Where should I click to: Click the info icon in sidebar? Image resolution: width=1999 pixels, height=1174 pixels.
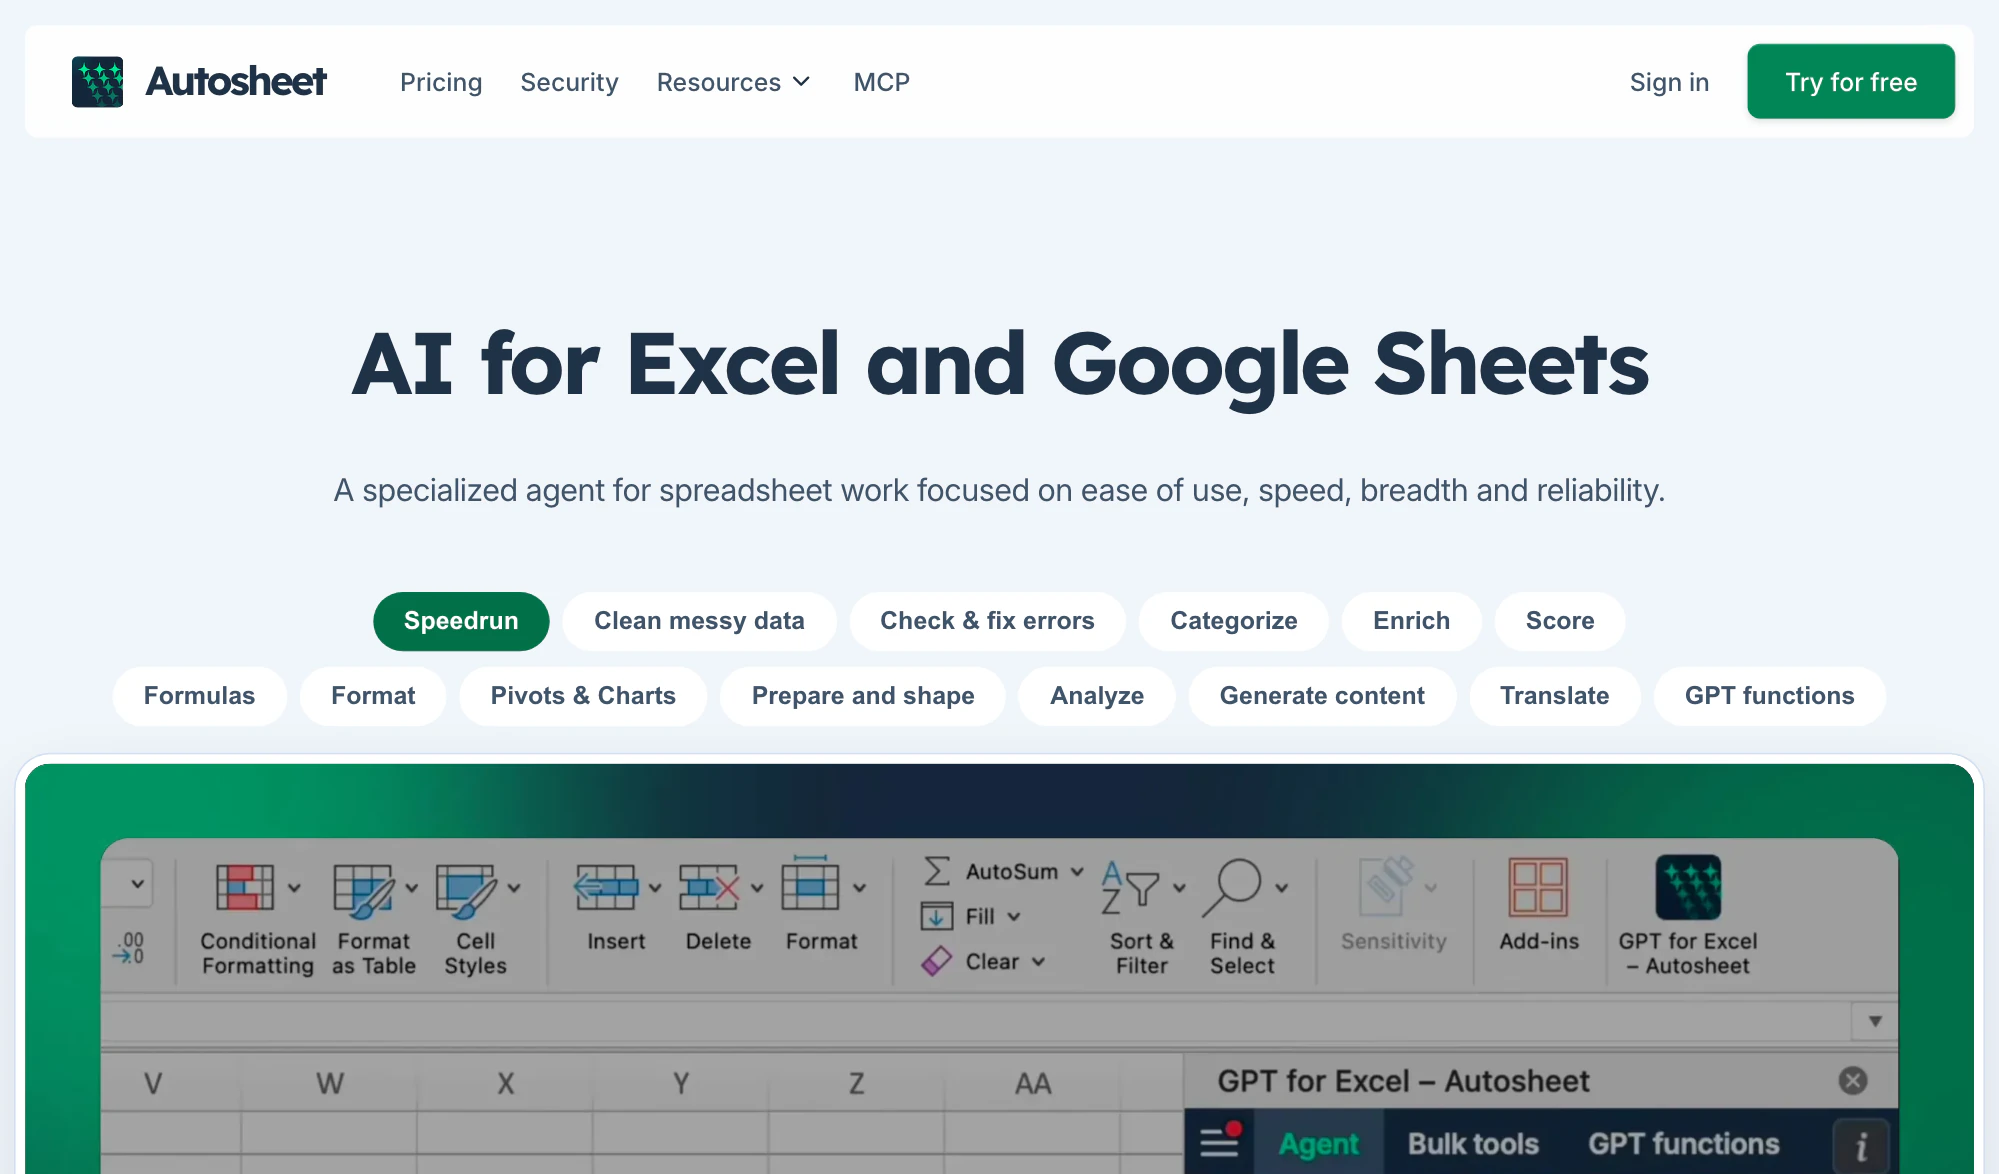pyautogui.click(x=1861, y=1146)
